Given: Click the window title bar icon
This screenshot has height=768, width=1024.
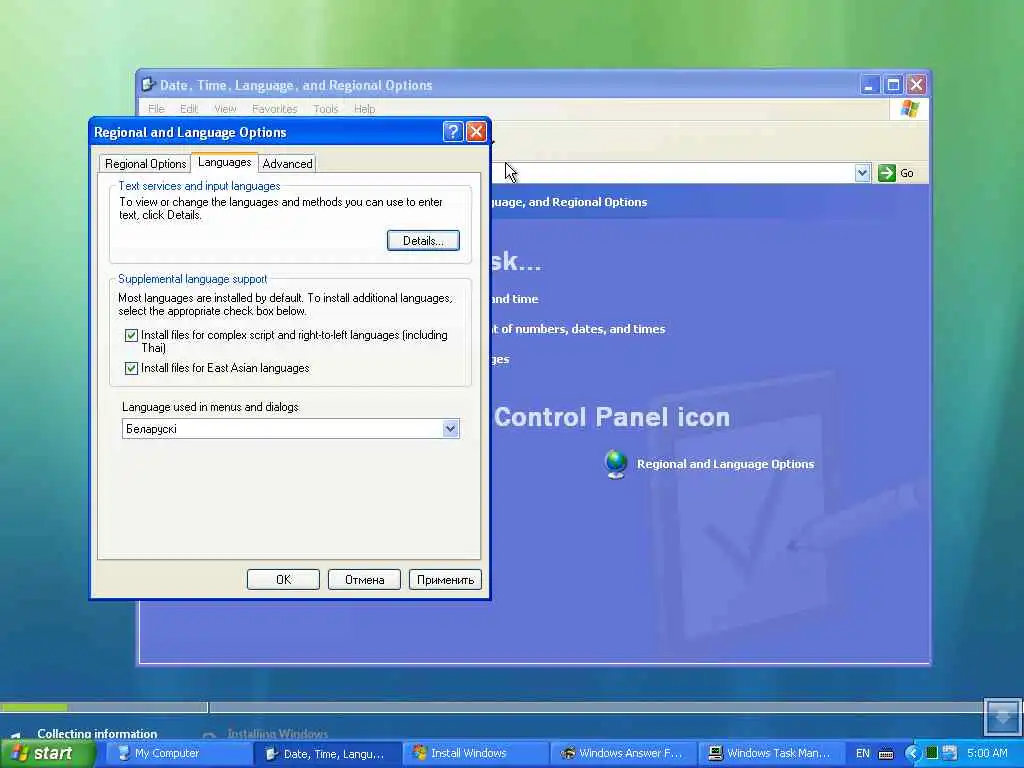Looking at the screenshot, I should coord(148,85).
